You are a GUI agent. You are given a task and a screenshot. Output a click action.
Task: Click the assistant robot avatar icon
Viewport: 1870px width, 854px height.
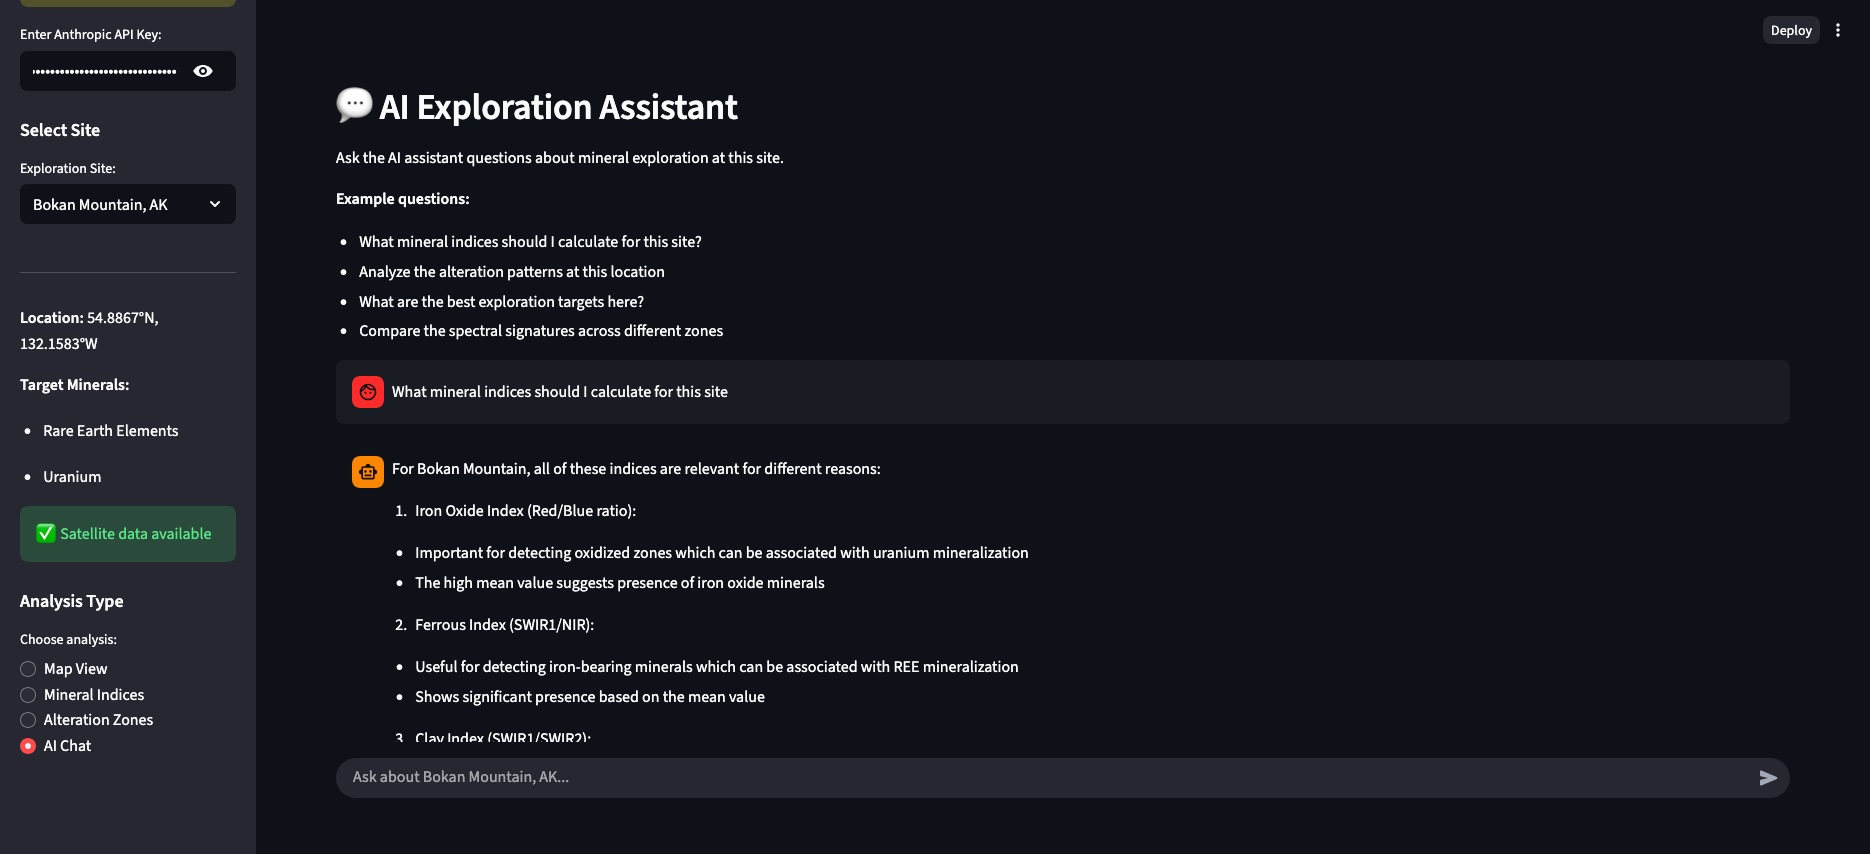[x=368, y=472]
